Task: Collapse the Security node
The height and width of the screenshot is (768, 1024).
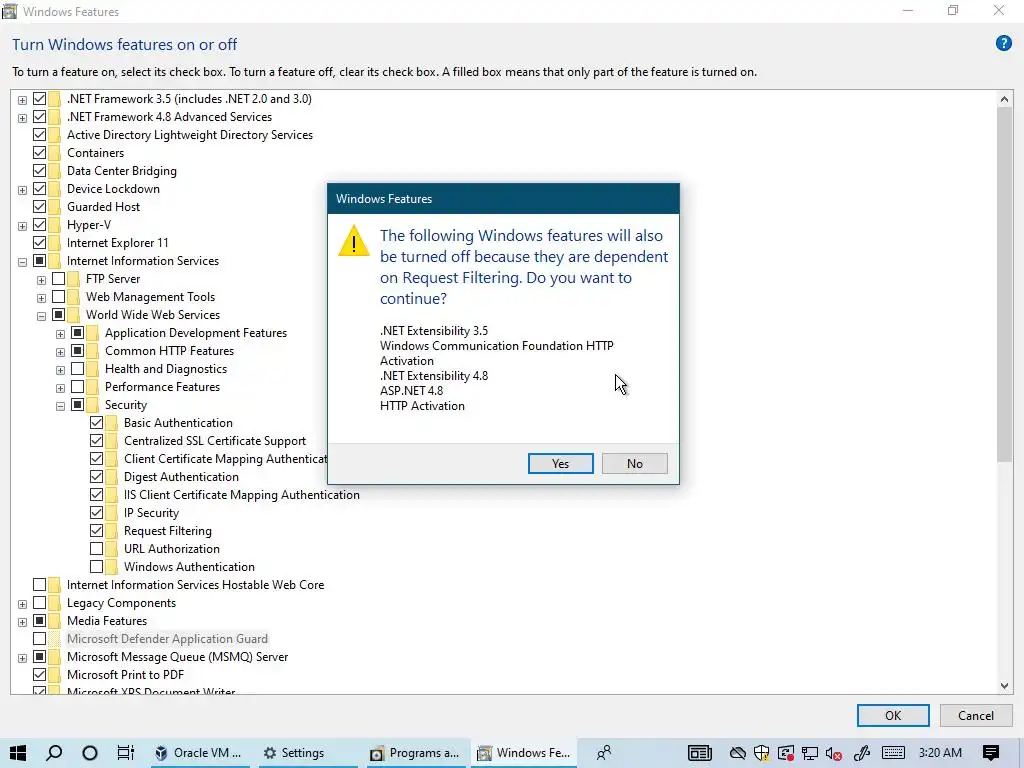Action: 60,406
